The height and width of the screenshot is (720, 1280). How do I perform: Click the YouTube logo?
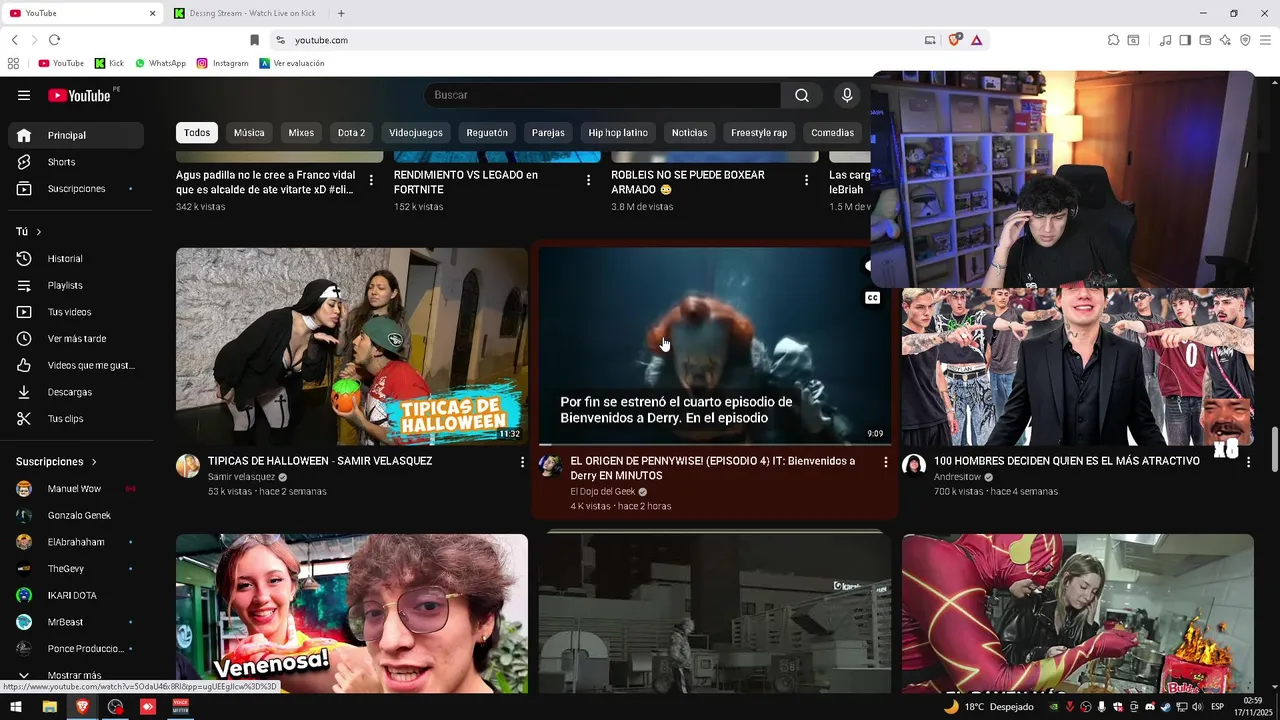tap(79, 95)
